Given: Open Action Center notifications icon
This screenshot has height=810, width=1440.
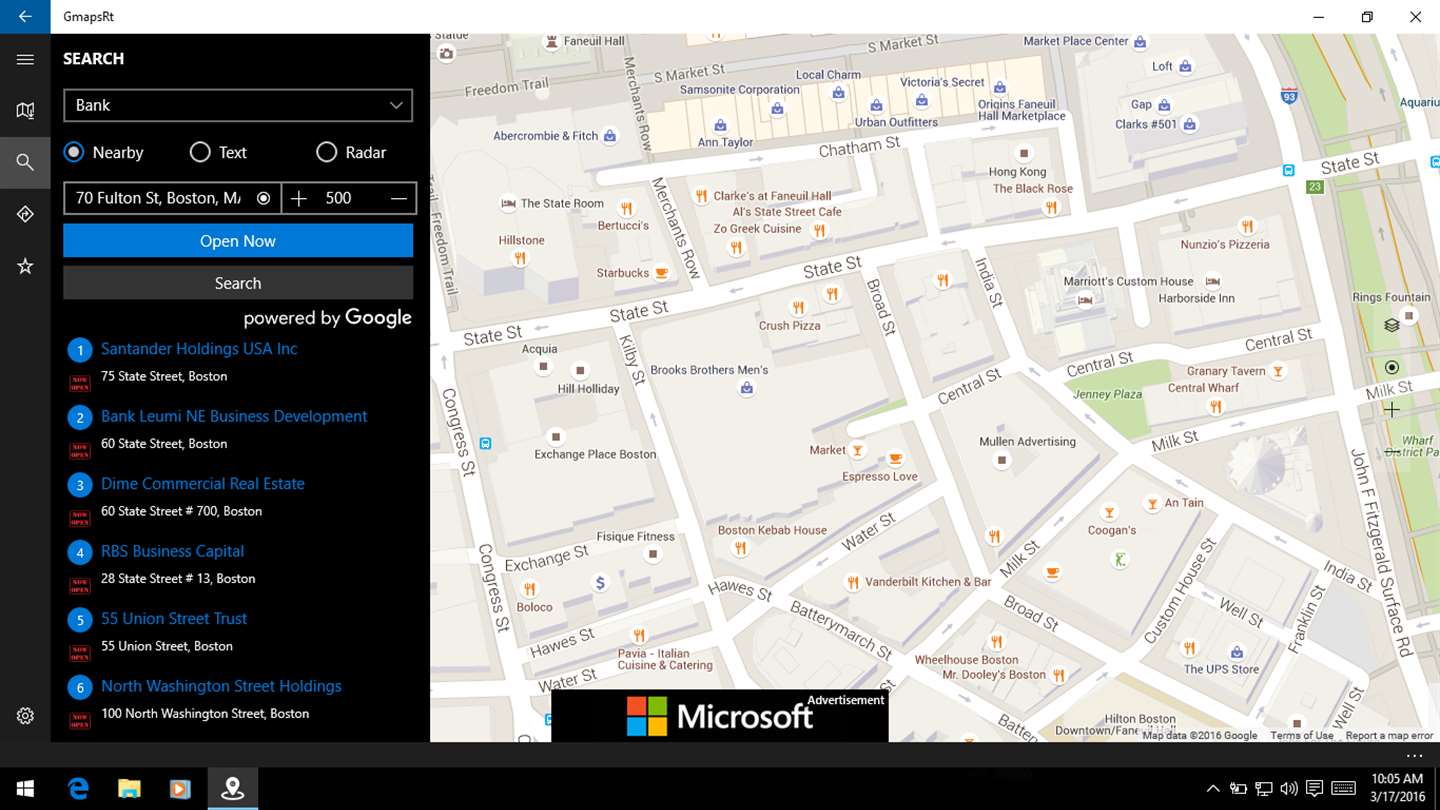Looking at the screenshot, I should pyautogui.click(x=1315, y=789).
